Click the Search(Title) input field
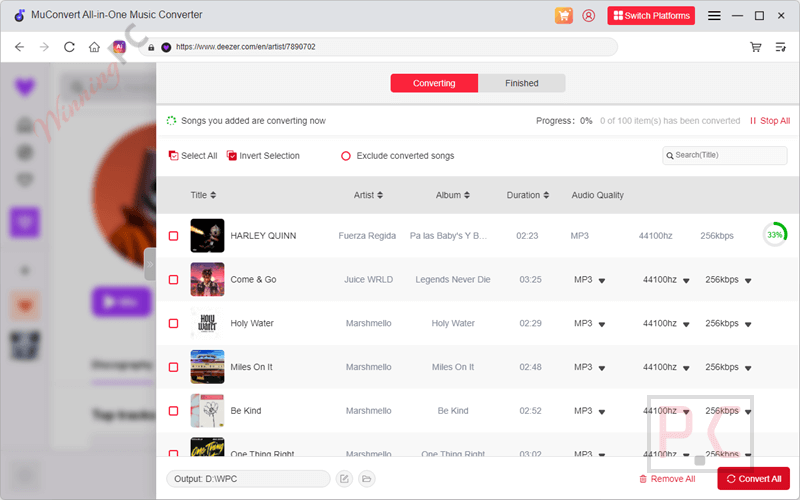800x500 pixels. click(x=724, y=155)
